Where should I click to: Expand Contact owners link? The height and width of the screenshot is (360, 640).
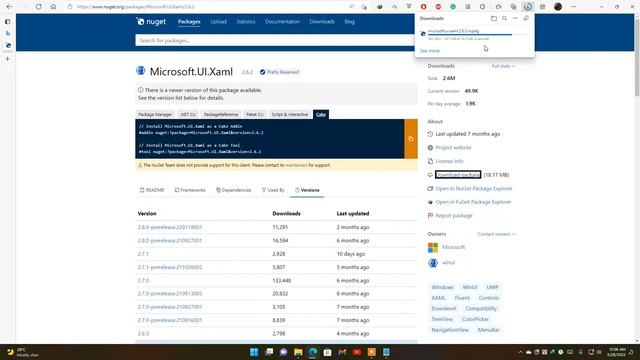[x=496, y=234]
